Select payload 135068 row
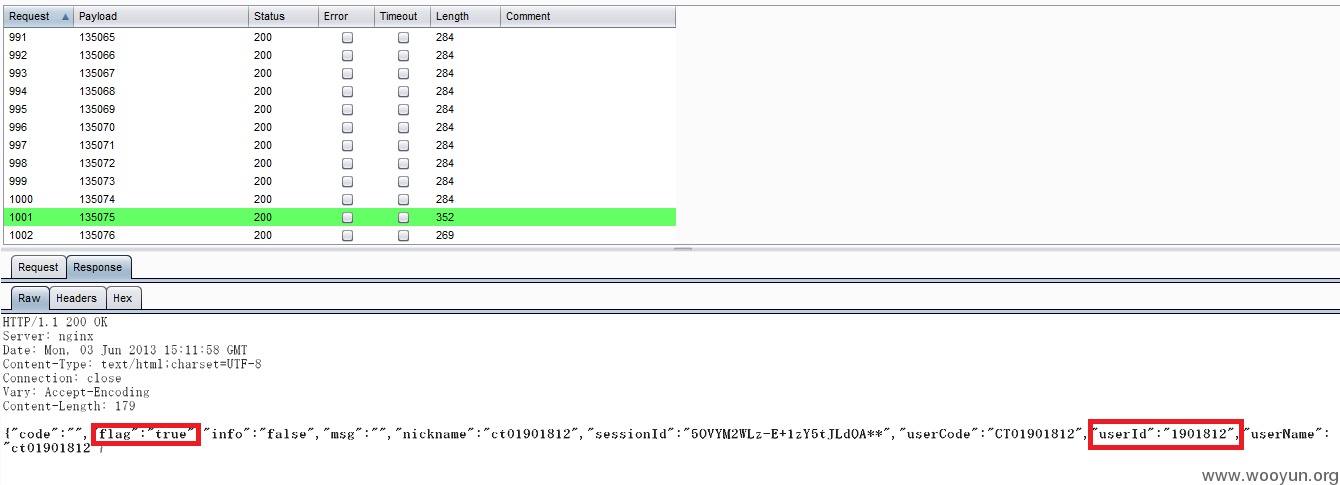Image resolution: width=1340 pixels, height=485 pixels. click(339, 91)
